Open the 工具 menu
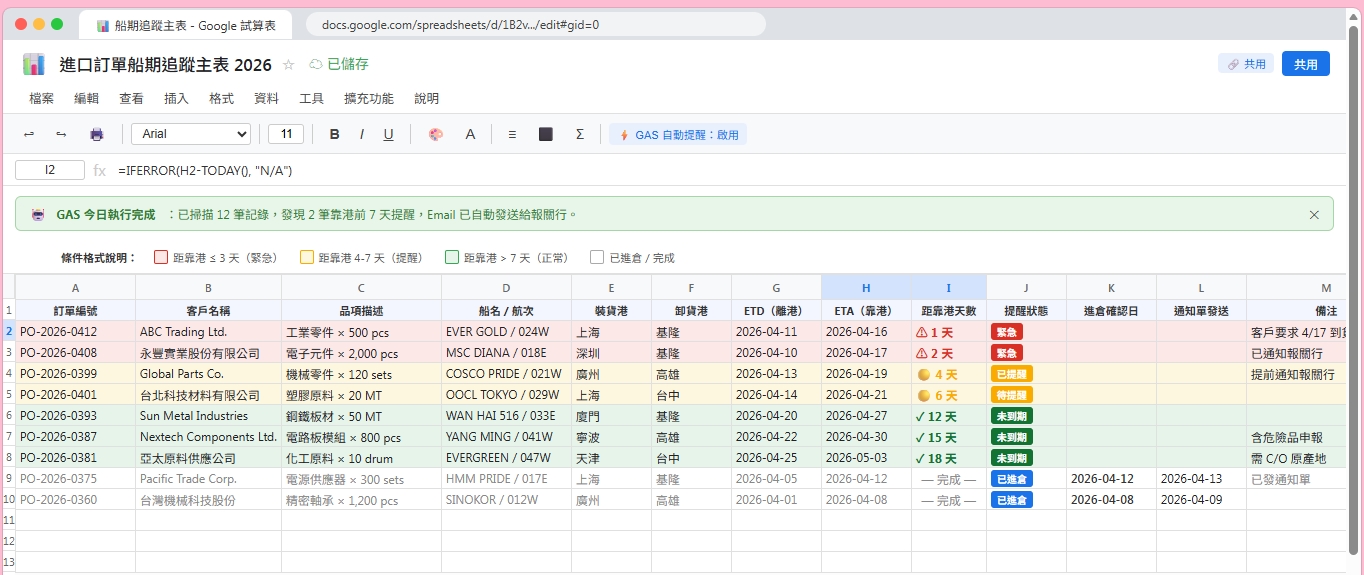Image resolution: width=1364 pixels, height=575 pixels. click(311, 98)
